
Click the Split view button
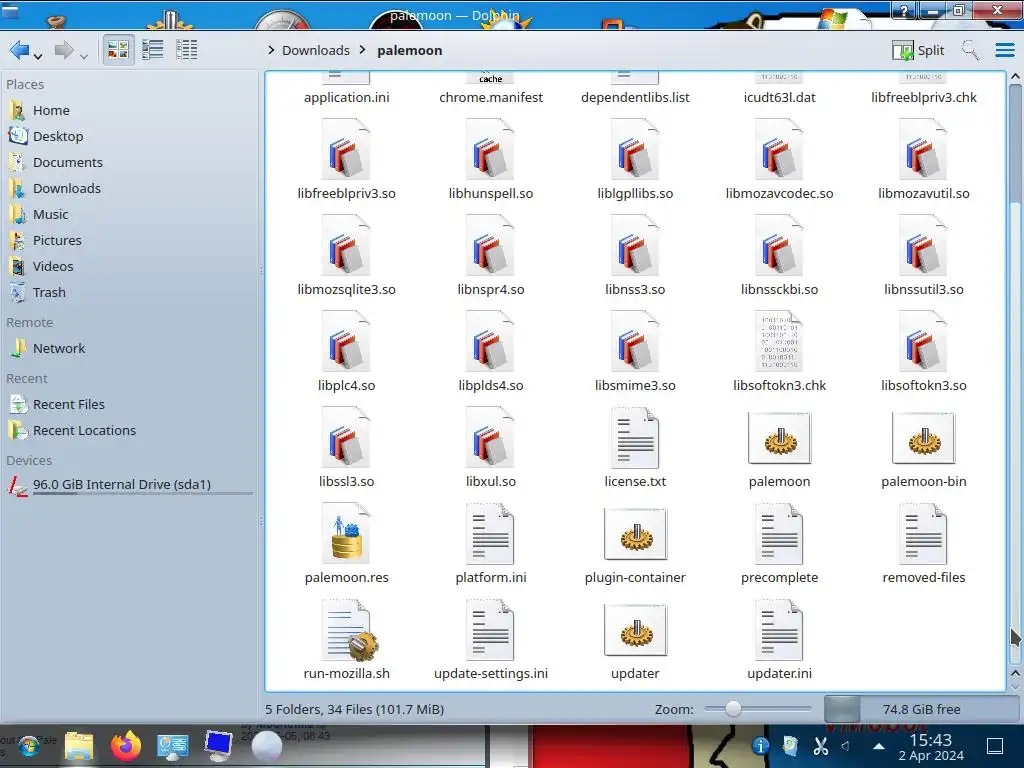click(x=918, y=50)
